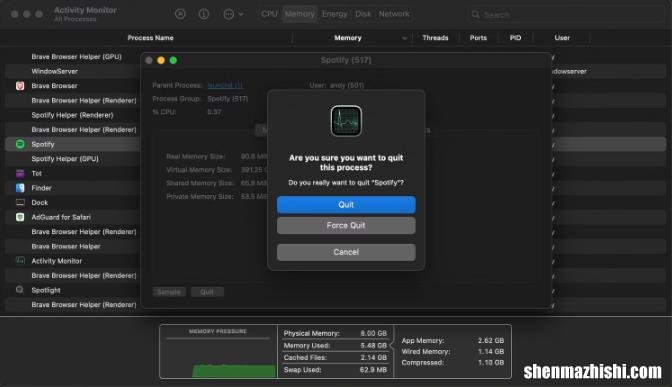This screenshot has height=387, width=672.
Task: Click the Memory Pressure graph
Action: pyautogui.click(x=219, y=351)
